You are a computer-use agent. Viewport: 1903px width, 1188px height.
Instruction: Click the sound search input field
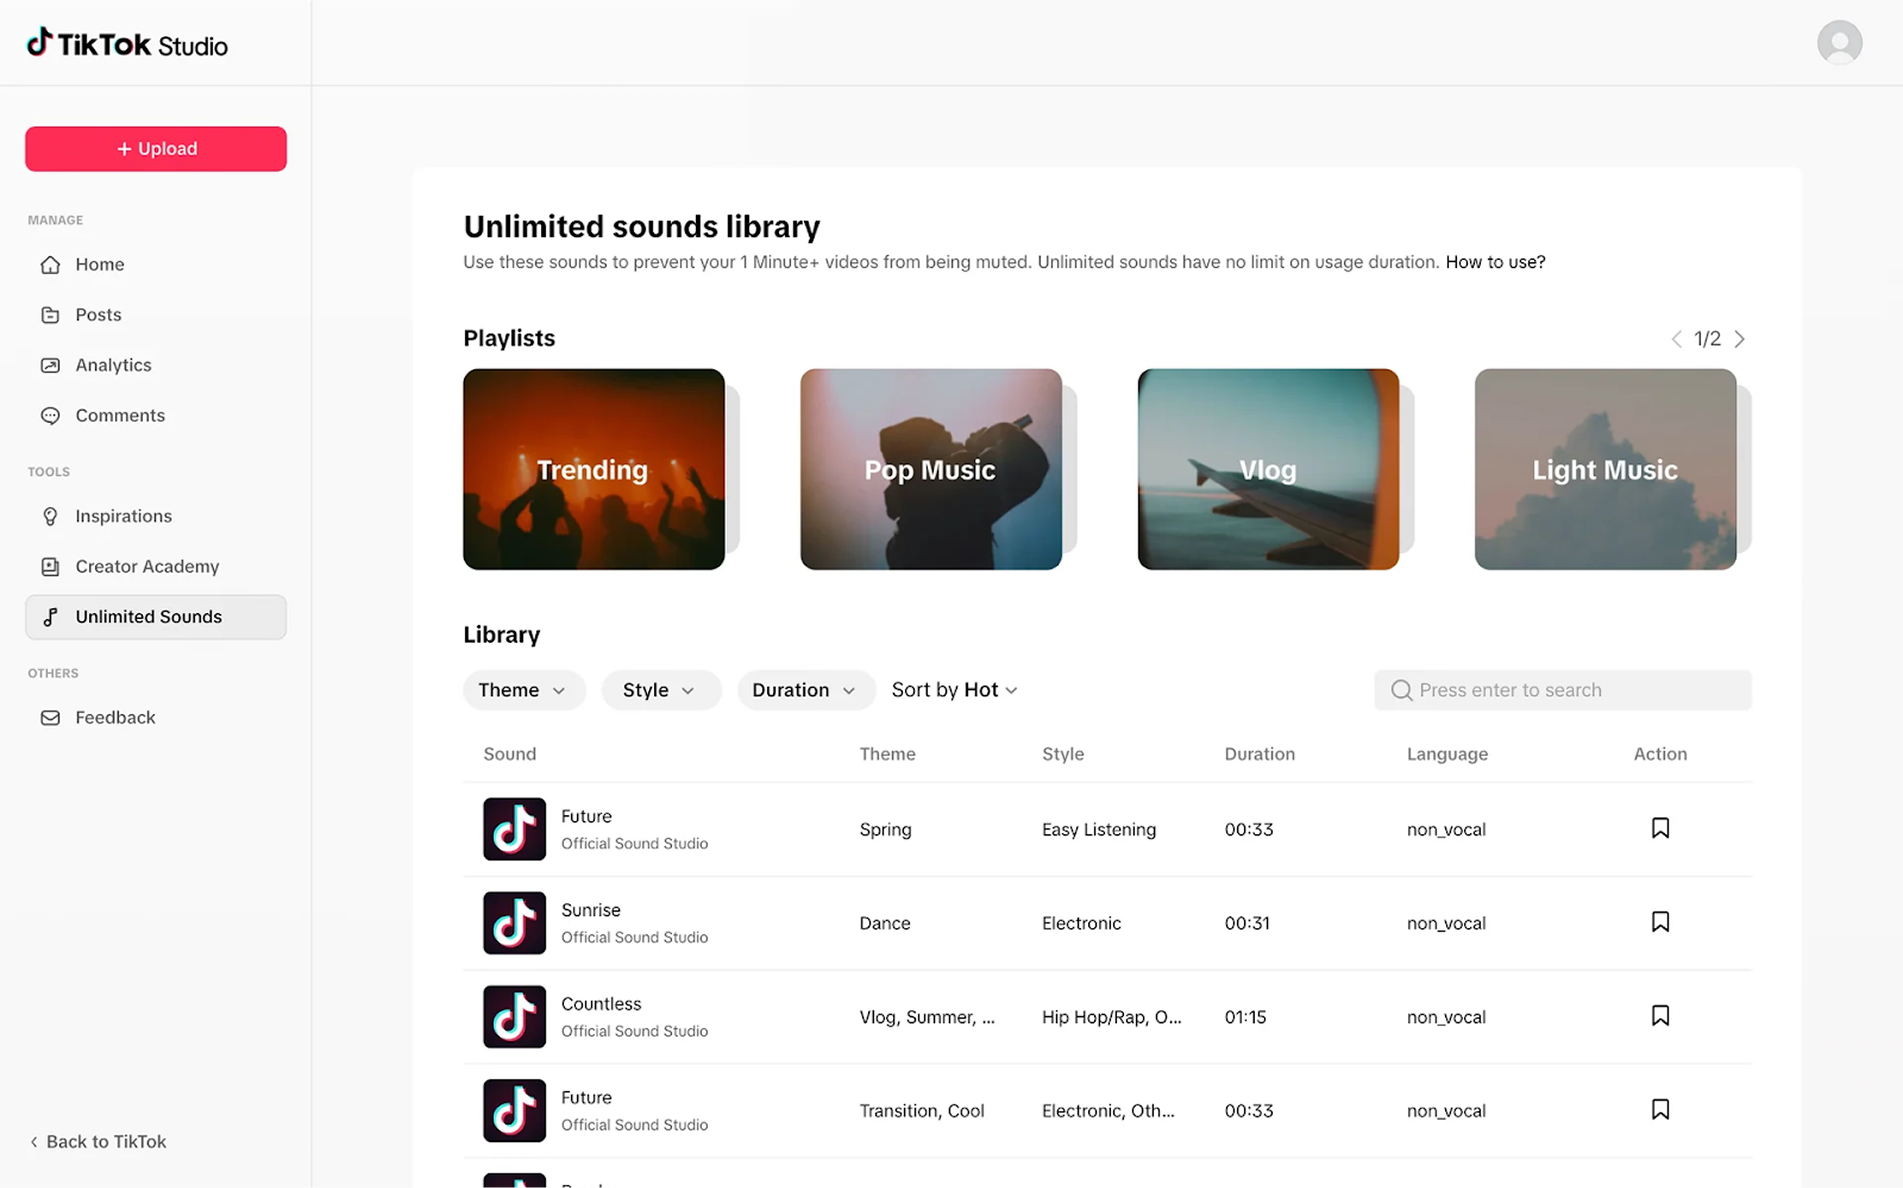1562,690
